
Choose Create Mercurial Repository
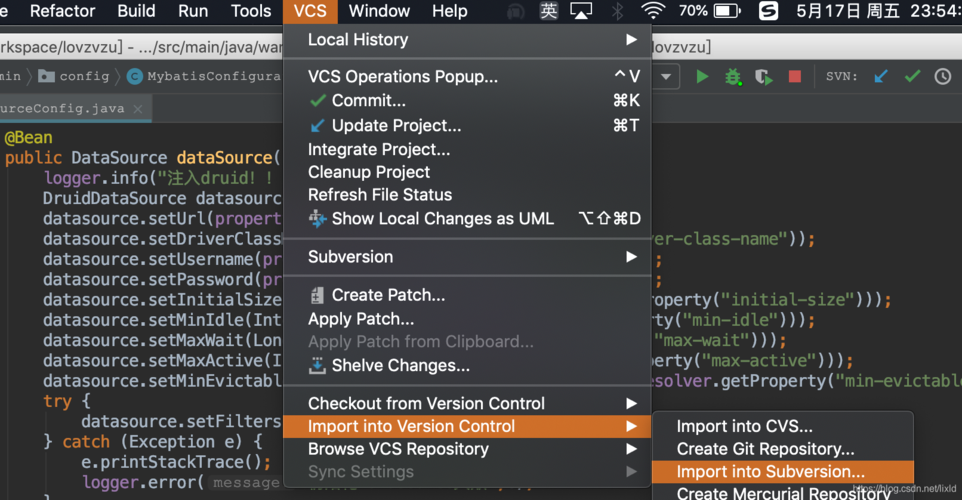point(783,493)
